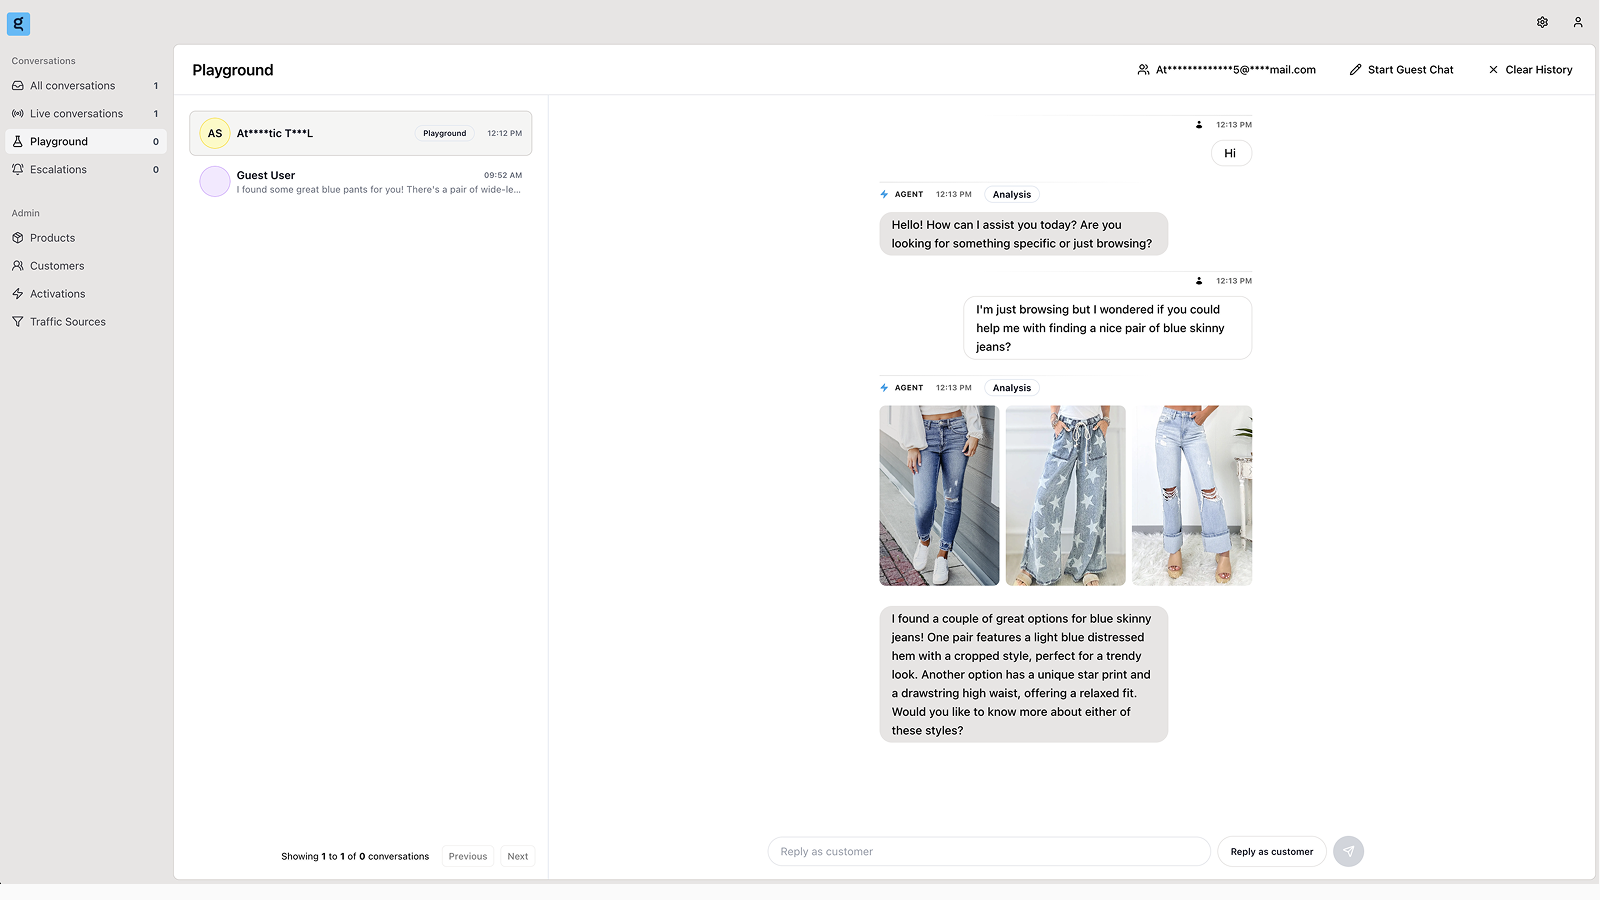Click the funnel icon beside Traffic Sources
Screen dimensions: 1600x900
18,322
